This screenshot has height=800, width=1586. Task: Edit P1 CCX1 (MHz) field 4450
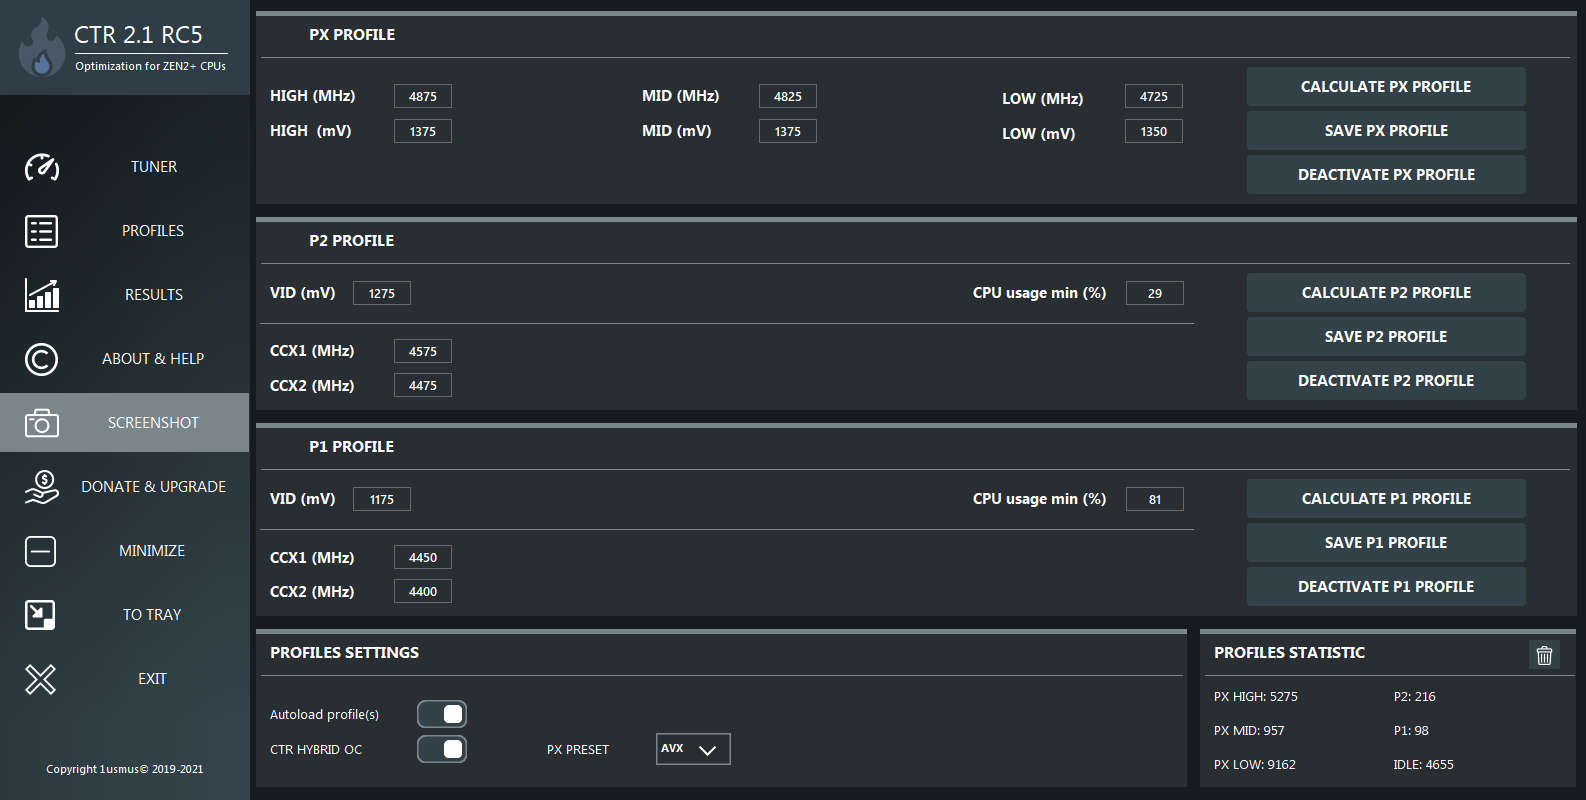[423, 557]
